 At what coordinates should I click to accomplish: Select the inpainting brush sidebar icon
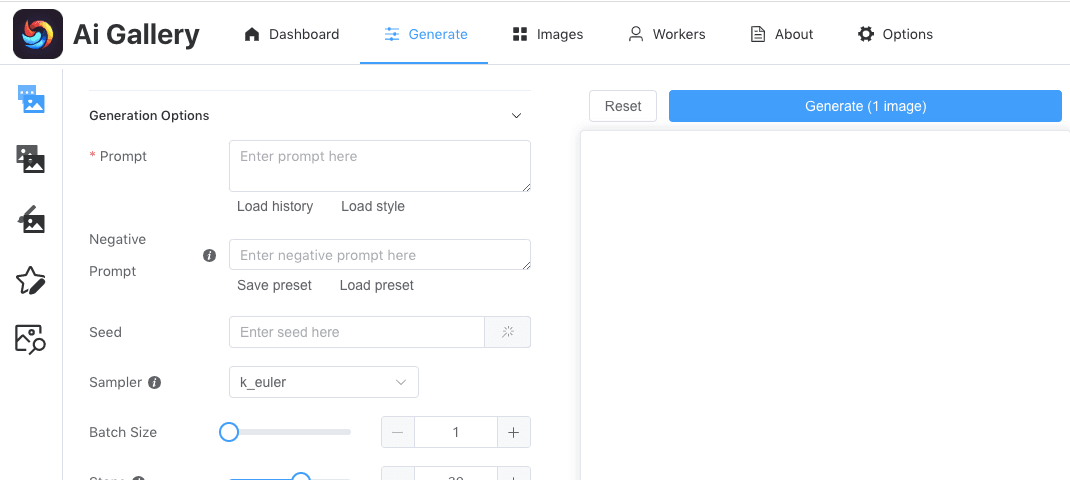point(31,219)
